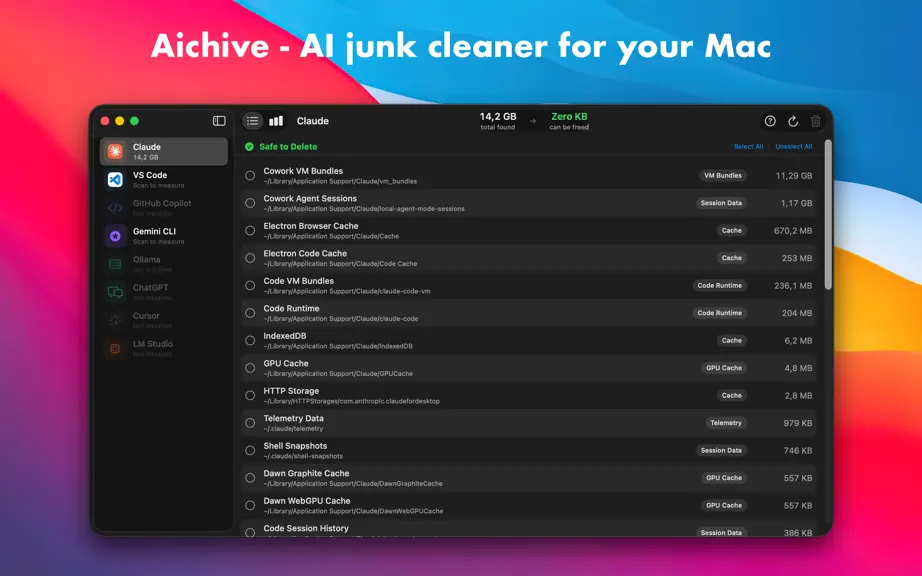The width and height of the screenshot is (922, 576).
Task: Check the GPU Cache circle
Action: (250, 368)
